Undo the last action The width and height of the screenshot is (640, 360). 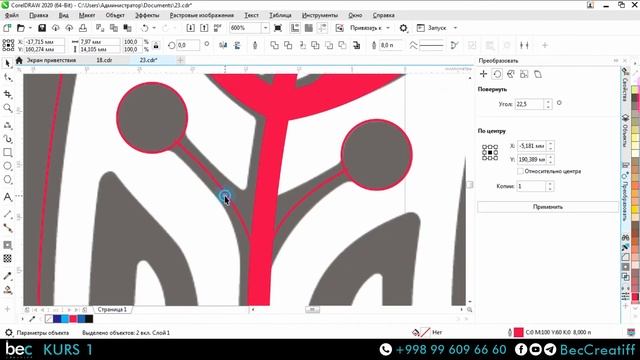pyautogui.click(x=145, y=28)
